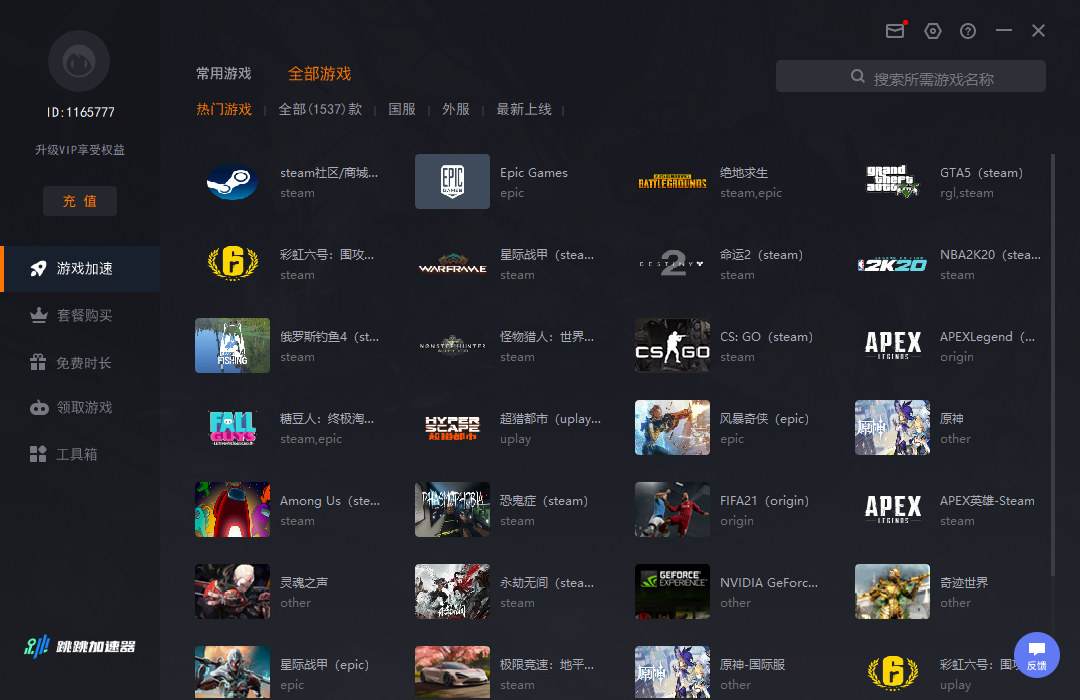The image size is (1080, 700).
Task: Select the 奇迹世界 thumbnail
Action: pyautogui.click(x=893, y=591)
